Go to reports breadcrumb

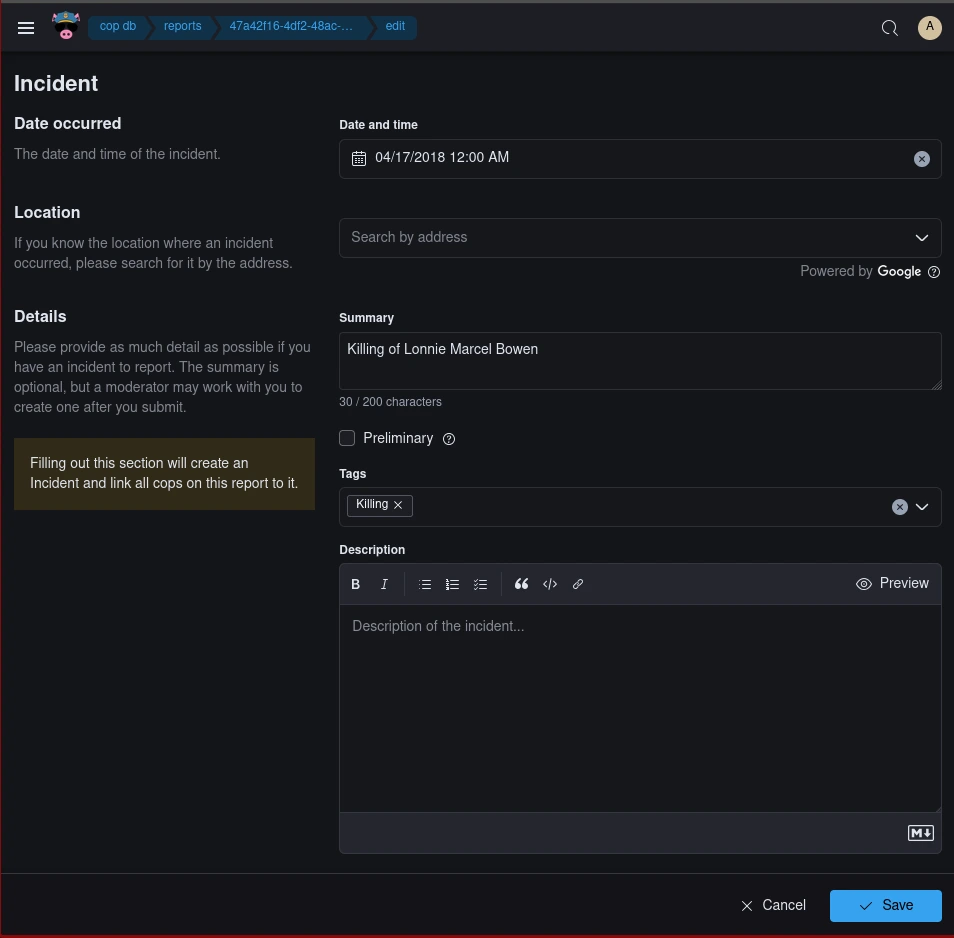pos(182,27)
